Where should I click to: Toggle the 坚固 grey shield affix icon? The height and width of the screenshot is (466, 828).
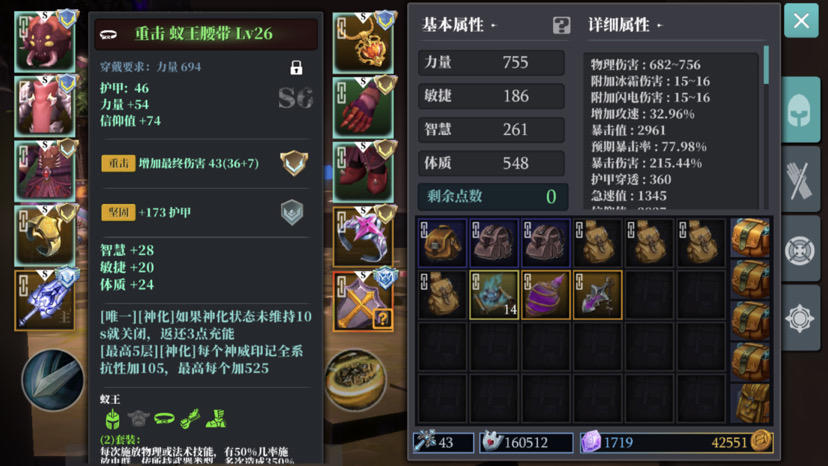tap(292, 212)
